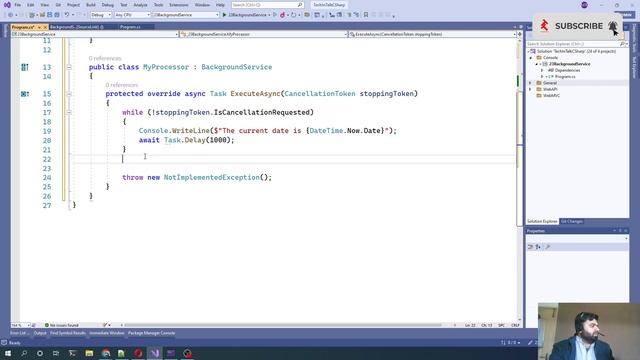Expand the Program.cs node in Solution Explorer
The image size is (640, 360).
pyautogui.click(x=542, y=77)
